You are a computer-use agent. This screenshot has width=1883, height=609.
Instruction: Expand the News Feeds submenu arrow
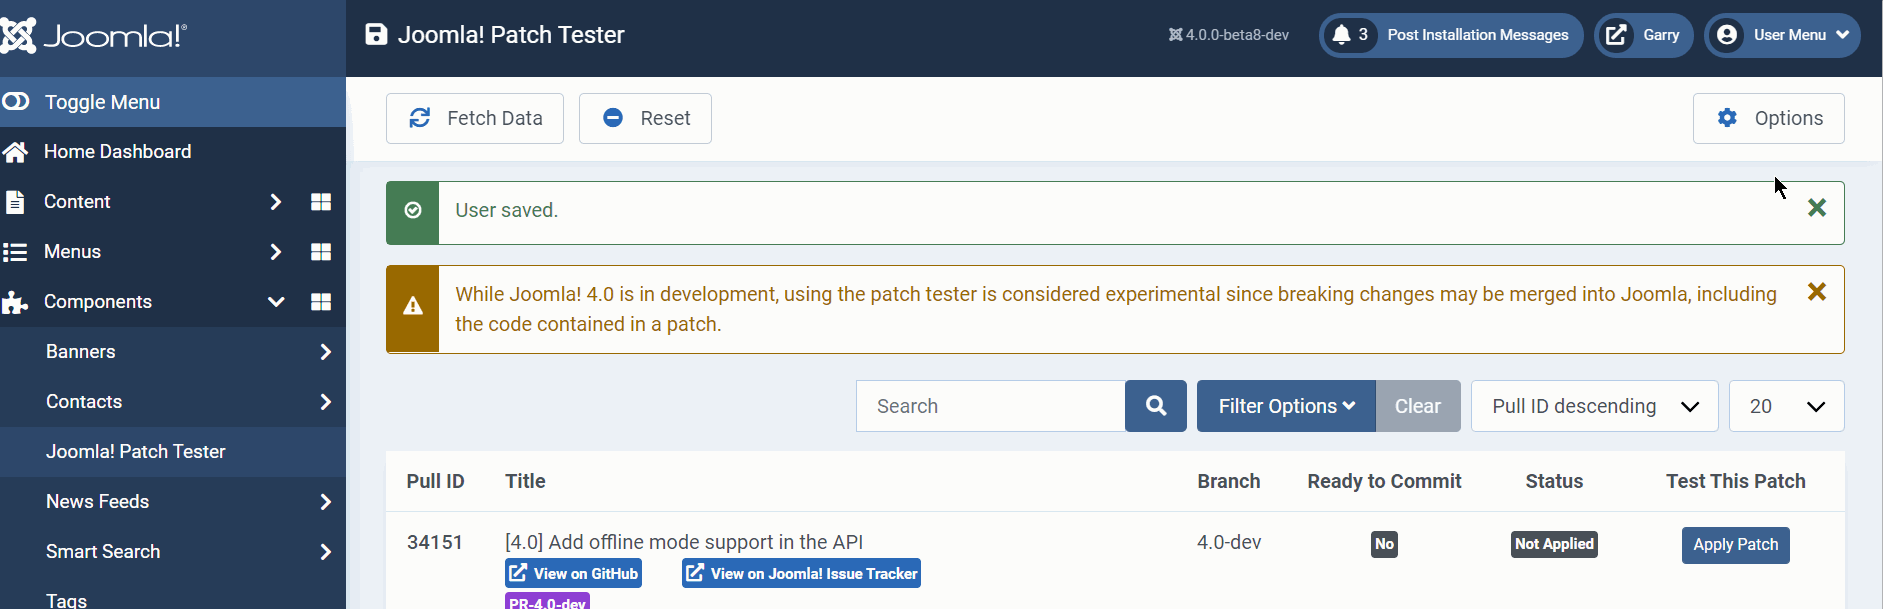325,502
